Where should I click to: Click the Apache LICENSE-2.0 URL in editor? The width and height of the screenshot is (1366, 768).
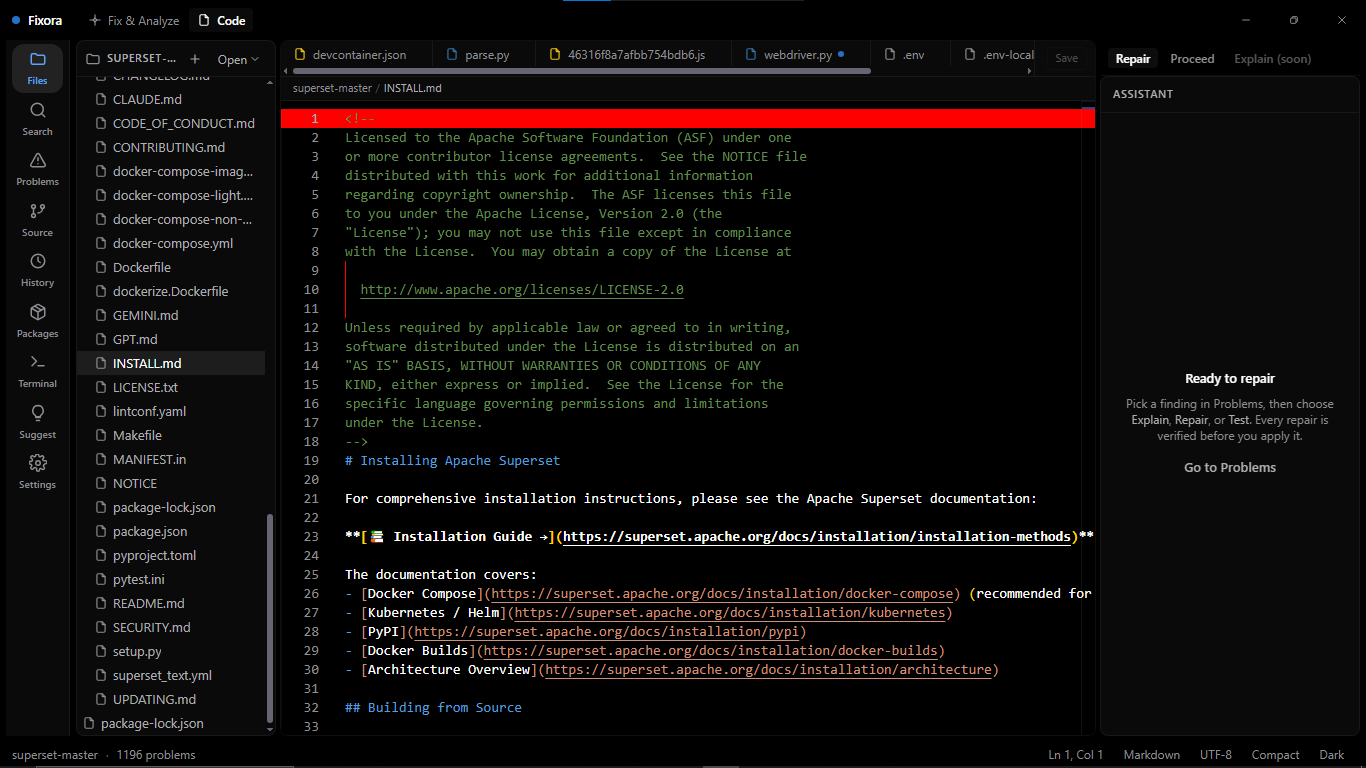pyautogui.click(x=522, y=290)
